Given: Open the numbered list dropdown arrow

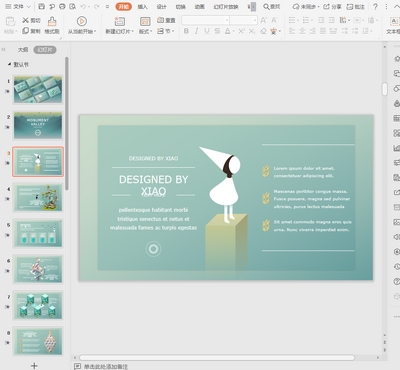Looking at the screenshot, I should pyautogui.click(x=311, y=20).
